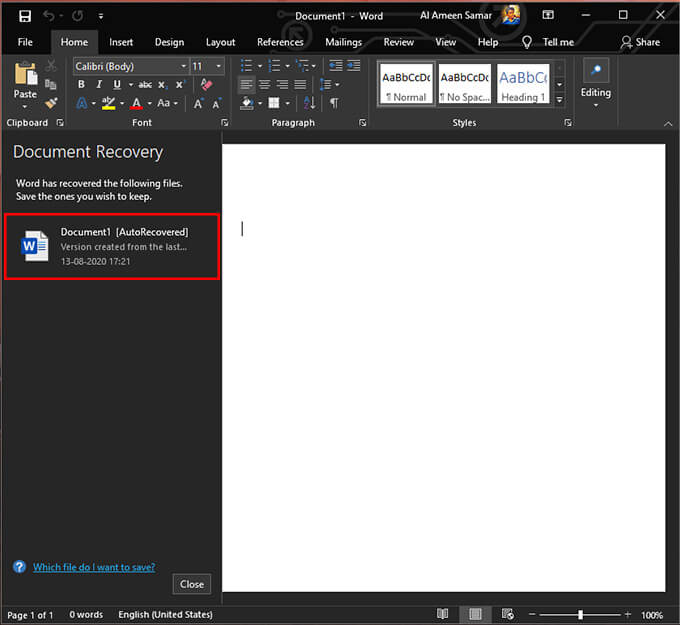Decrease the paragraph indent
Viewport: 680px width, 625px height.
tap(336, 65)
